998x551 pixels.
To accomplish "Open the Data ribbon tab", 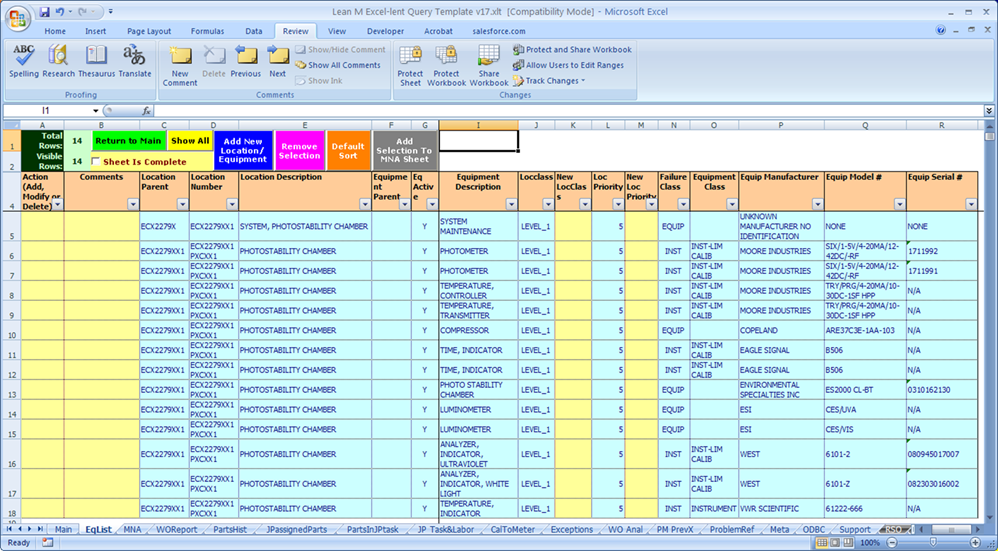I will point(254,31).
